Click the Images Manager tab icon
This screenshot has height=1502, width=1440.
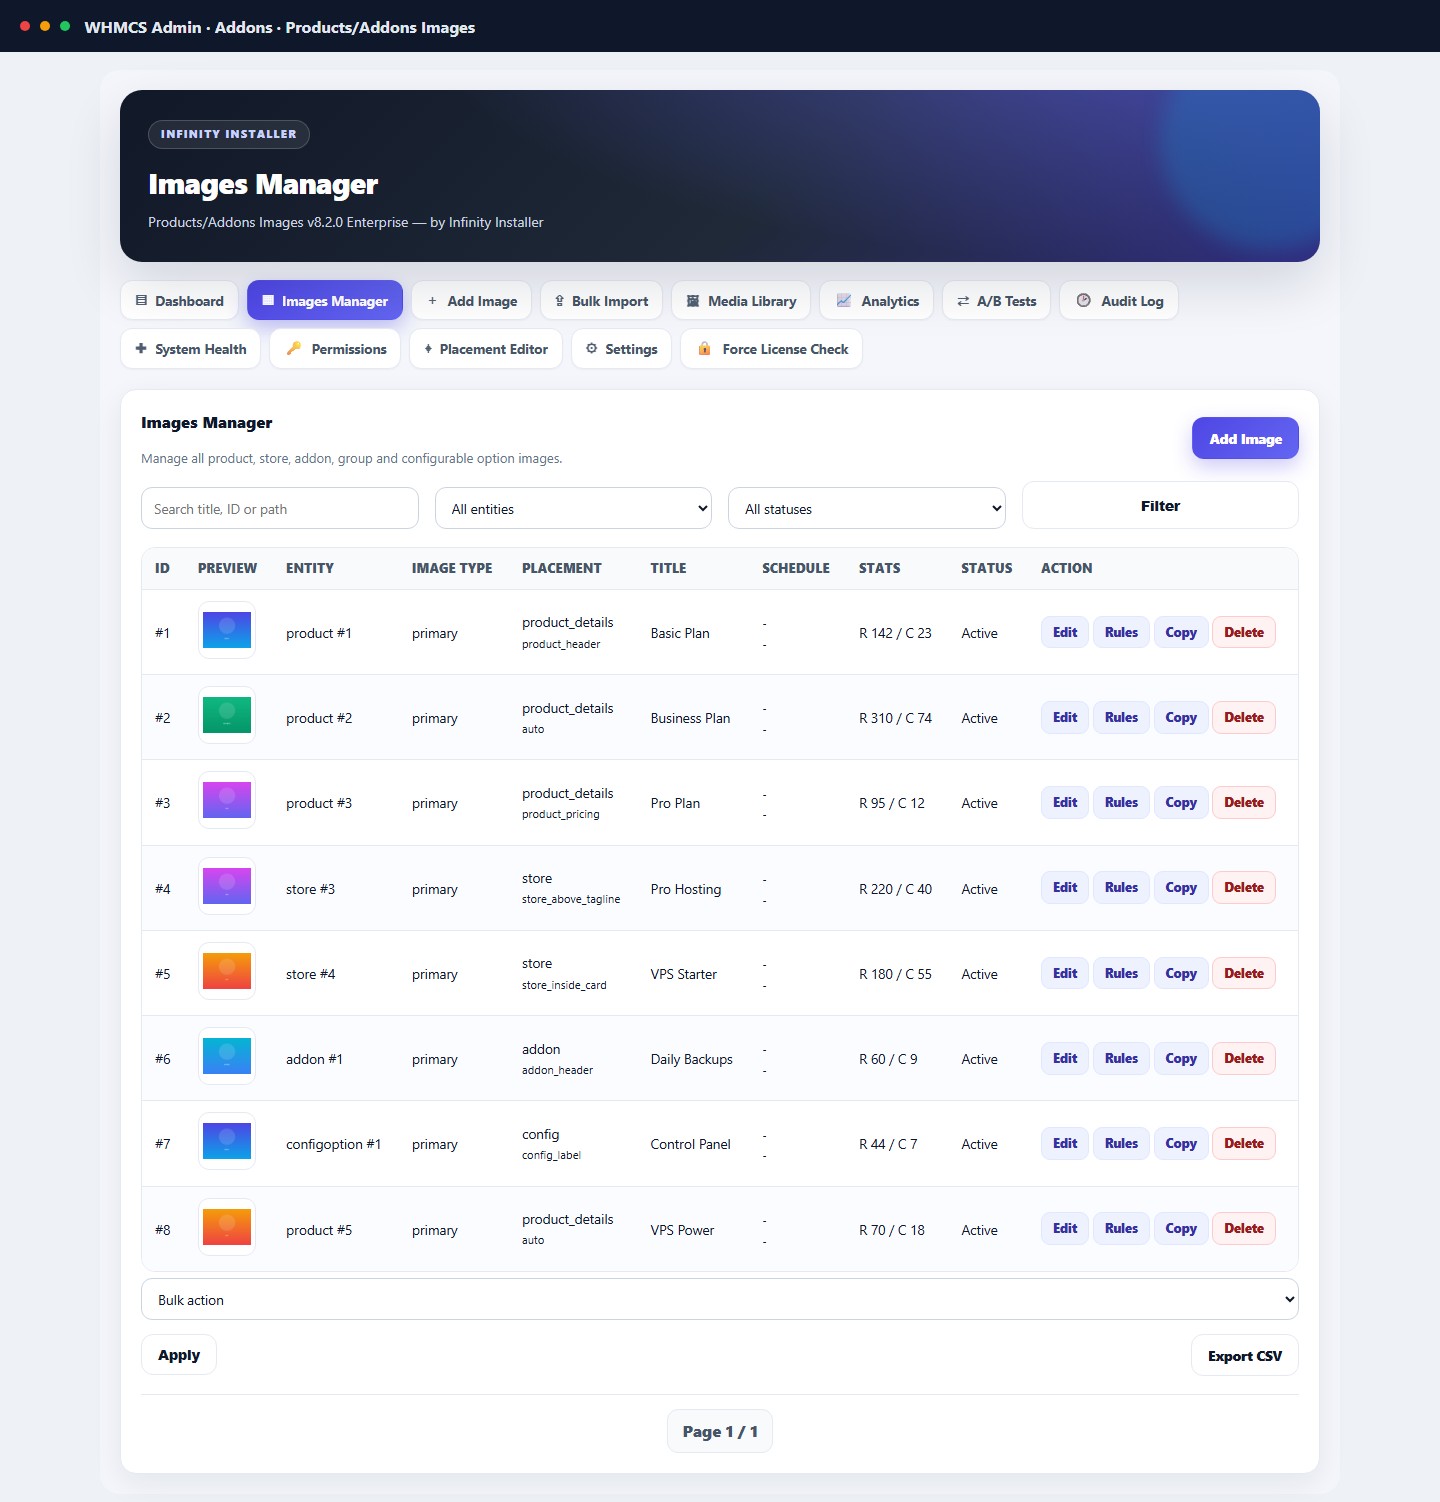coord(268,301)
